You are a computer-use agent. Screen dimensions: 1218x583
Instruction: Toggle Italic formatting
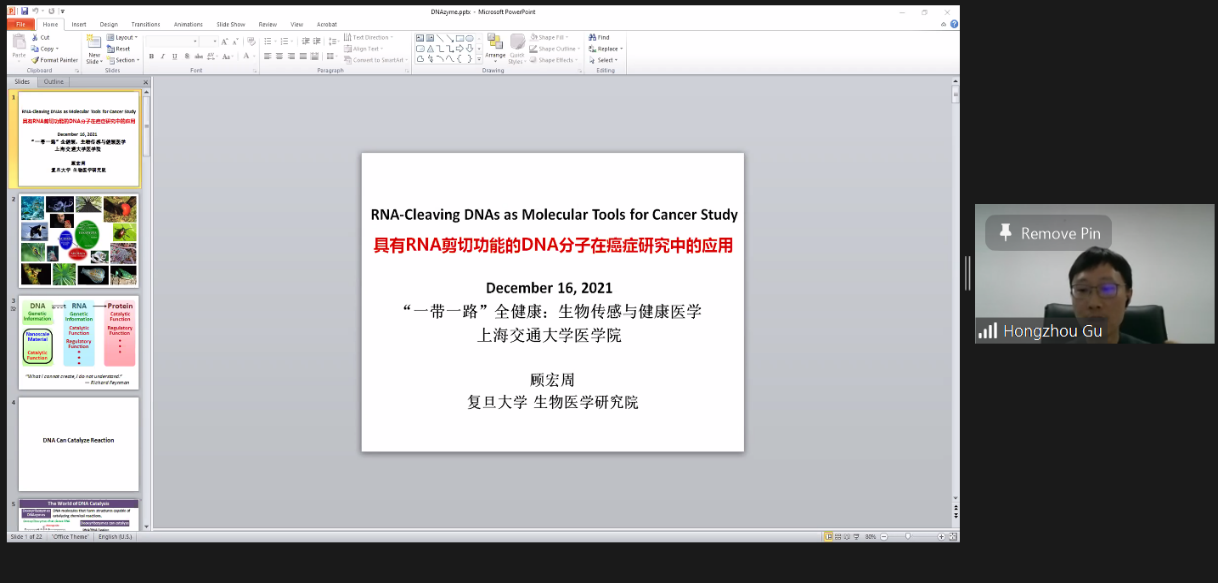tap(163, 56)
